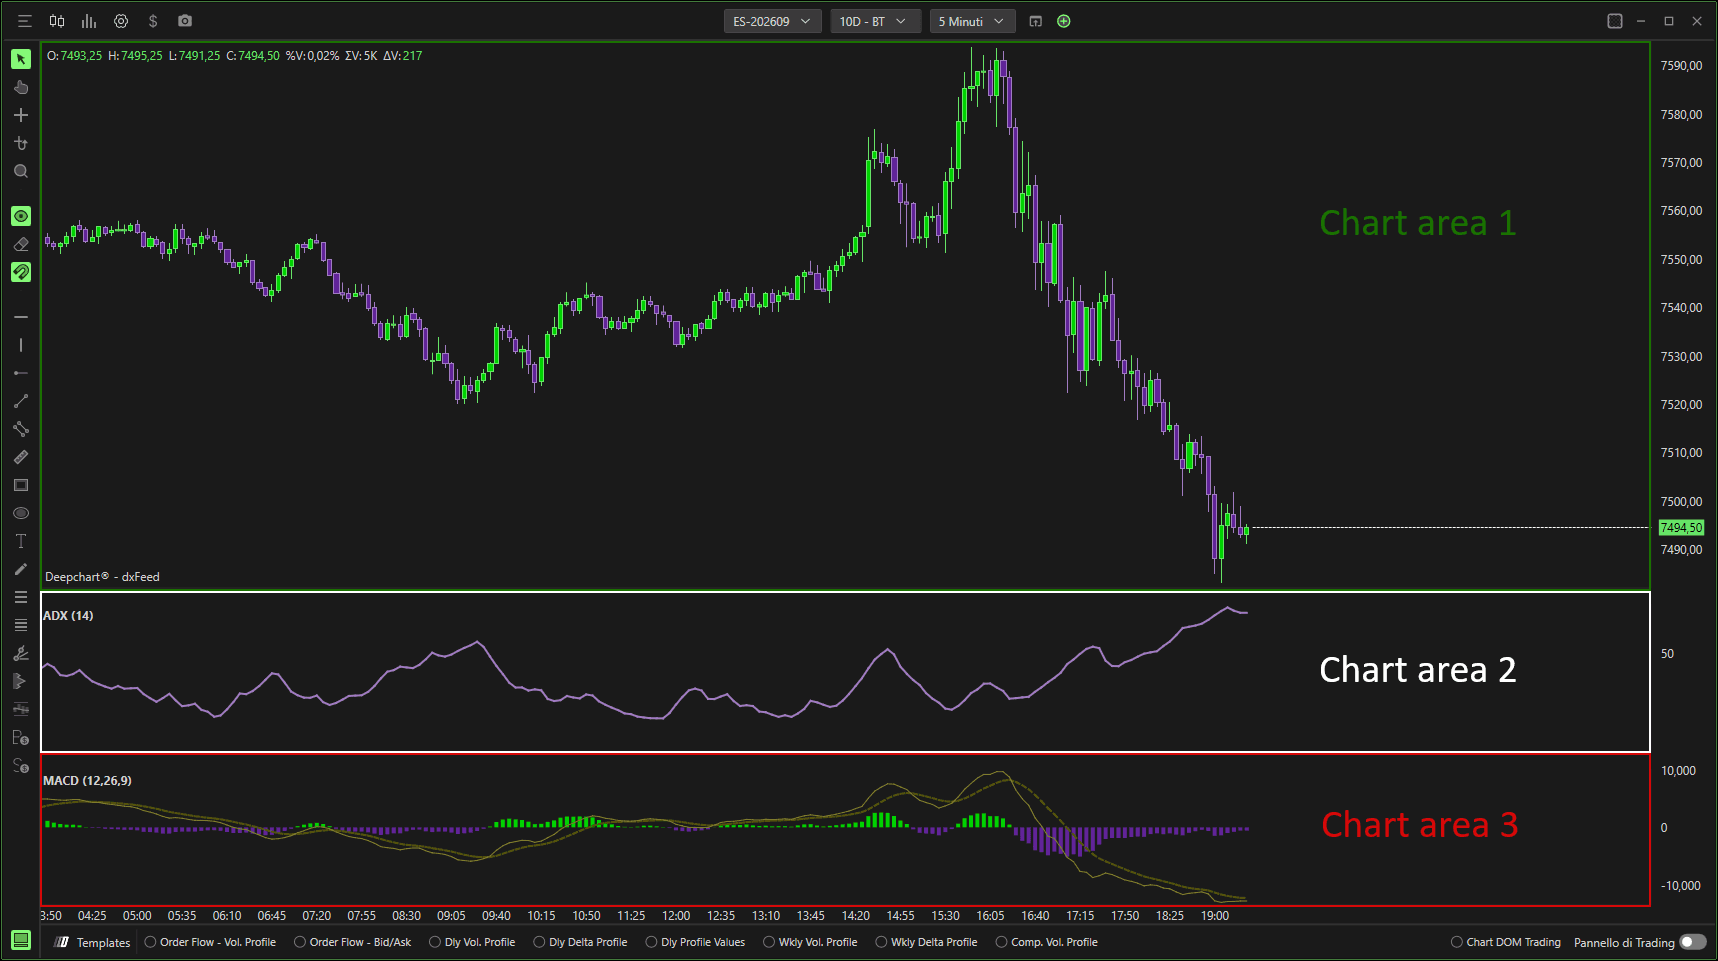This screenshot has width=1718, height=961.
Task: Select Comp. Vol. Profile template
Action: click(1046, 942)
